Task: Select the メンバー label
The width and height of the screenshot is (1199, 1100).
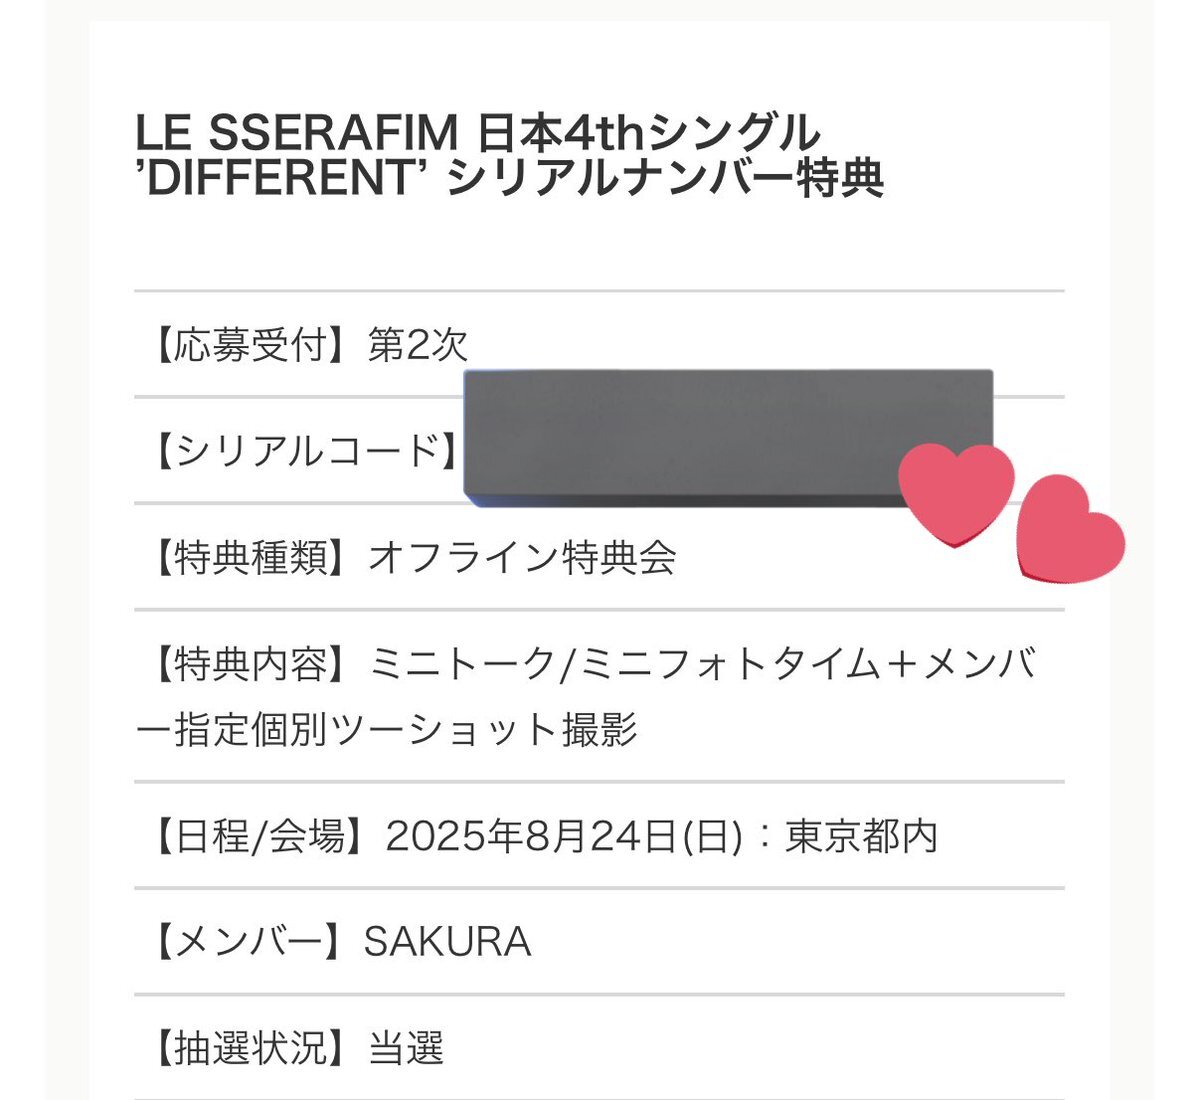Action: point(248,942)
